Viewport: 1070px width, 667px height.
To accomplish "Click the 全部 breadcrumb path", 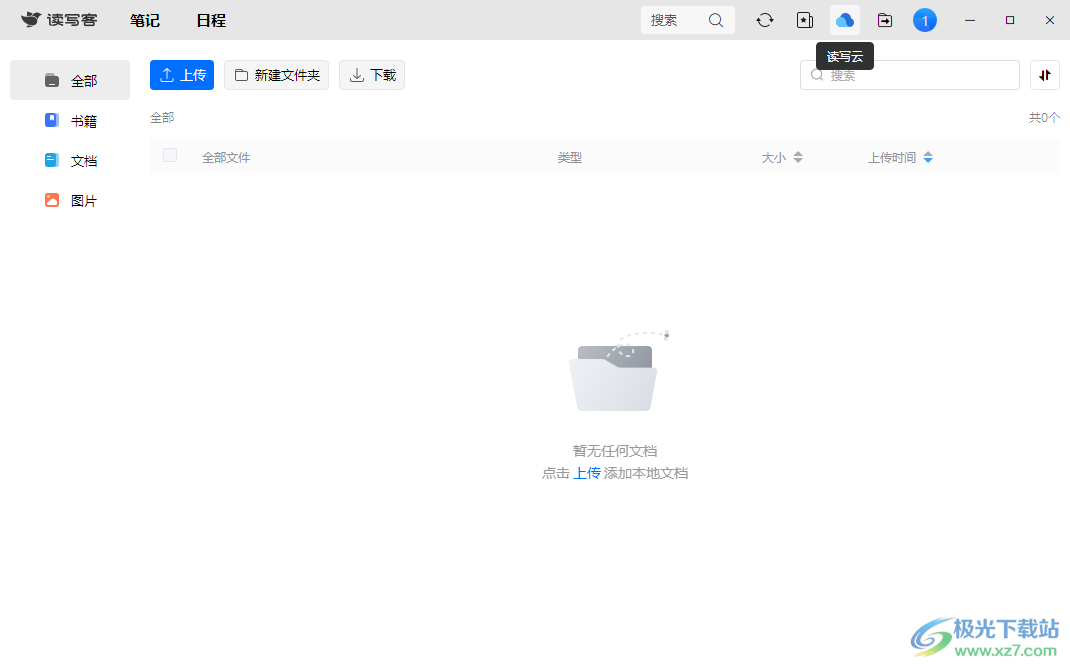I will (x=162, y=117).
